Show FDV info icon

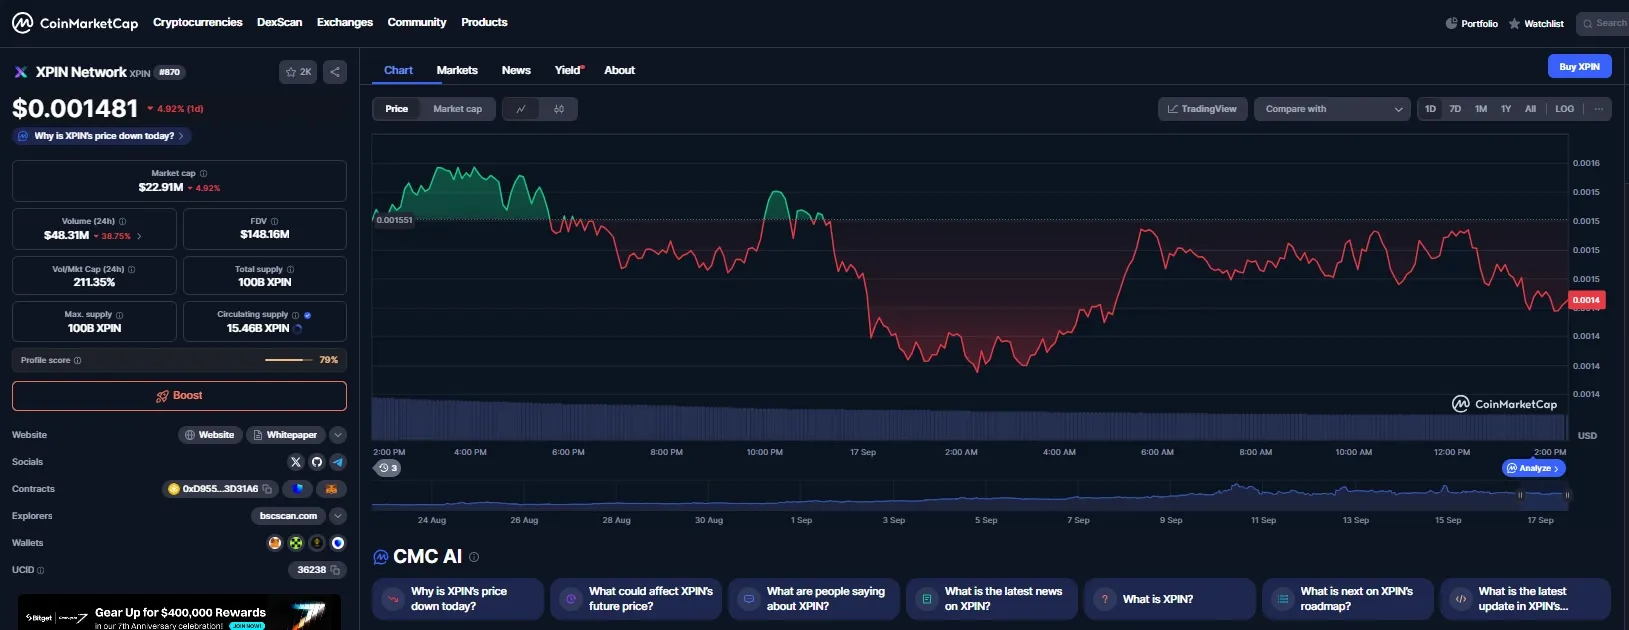(x=274, y=221)
